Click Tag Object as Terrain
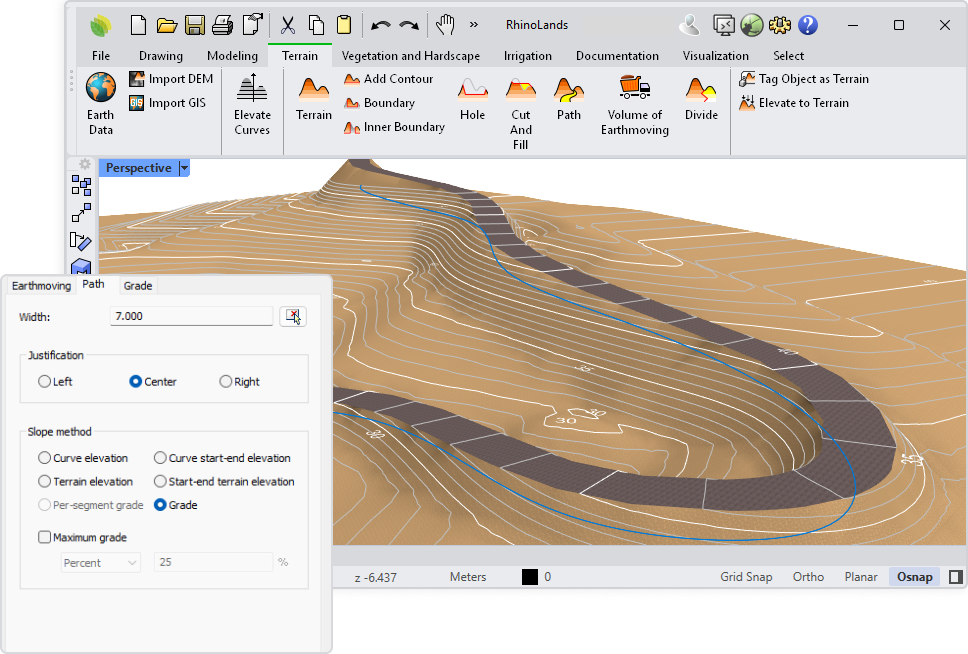 (804, 79)
